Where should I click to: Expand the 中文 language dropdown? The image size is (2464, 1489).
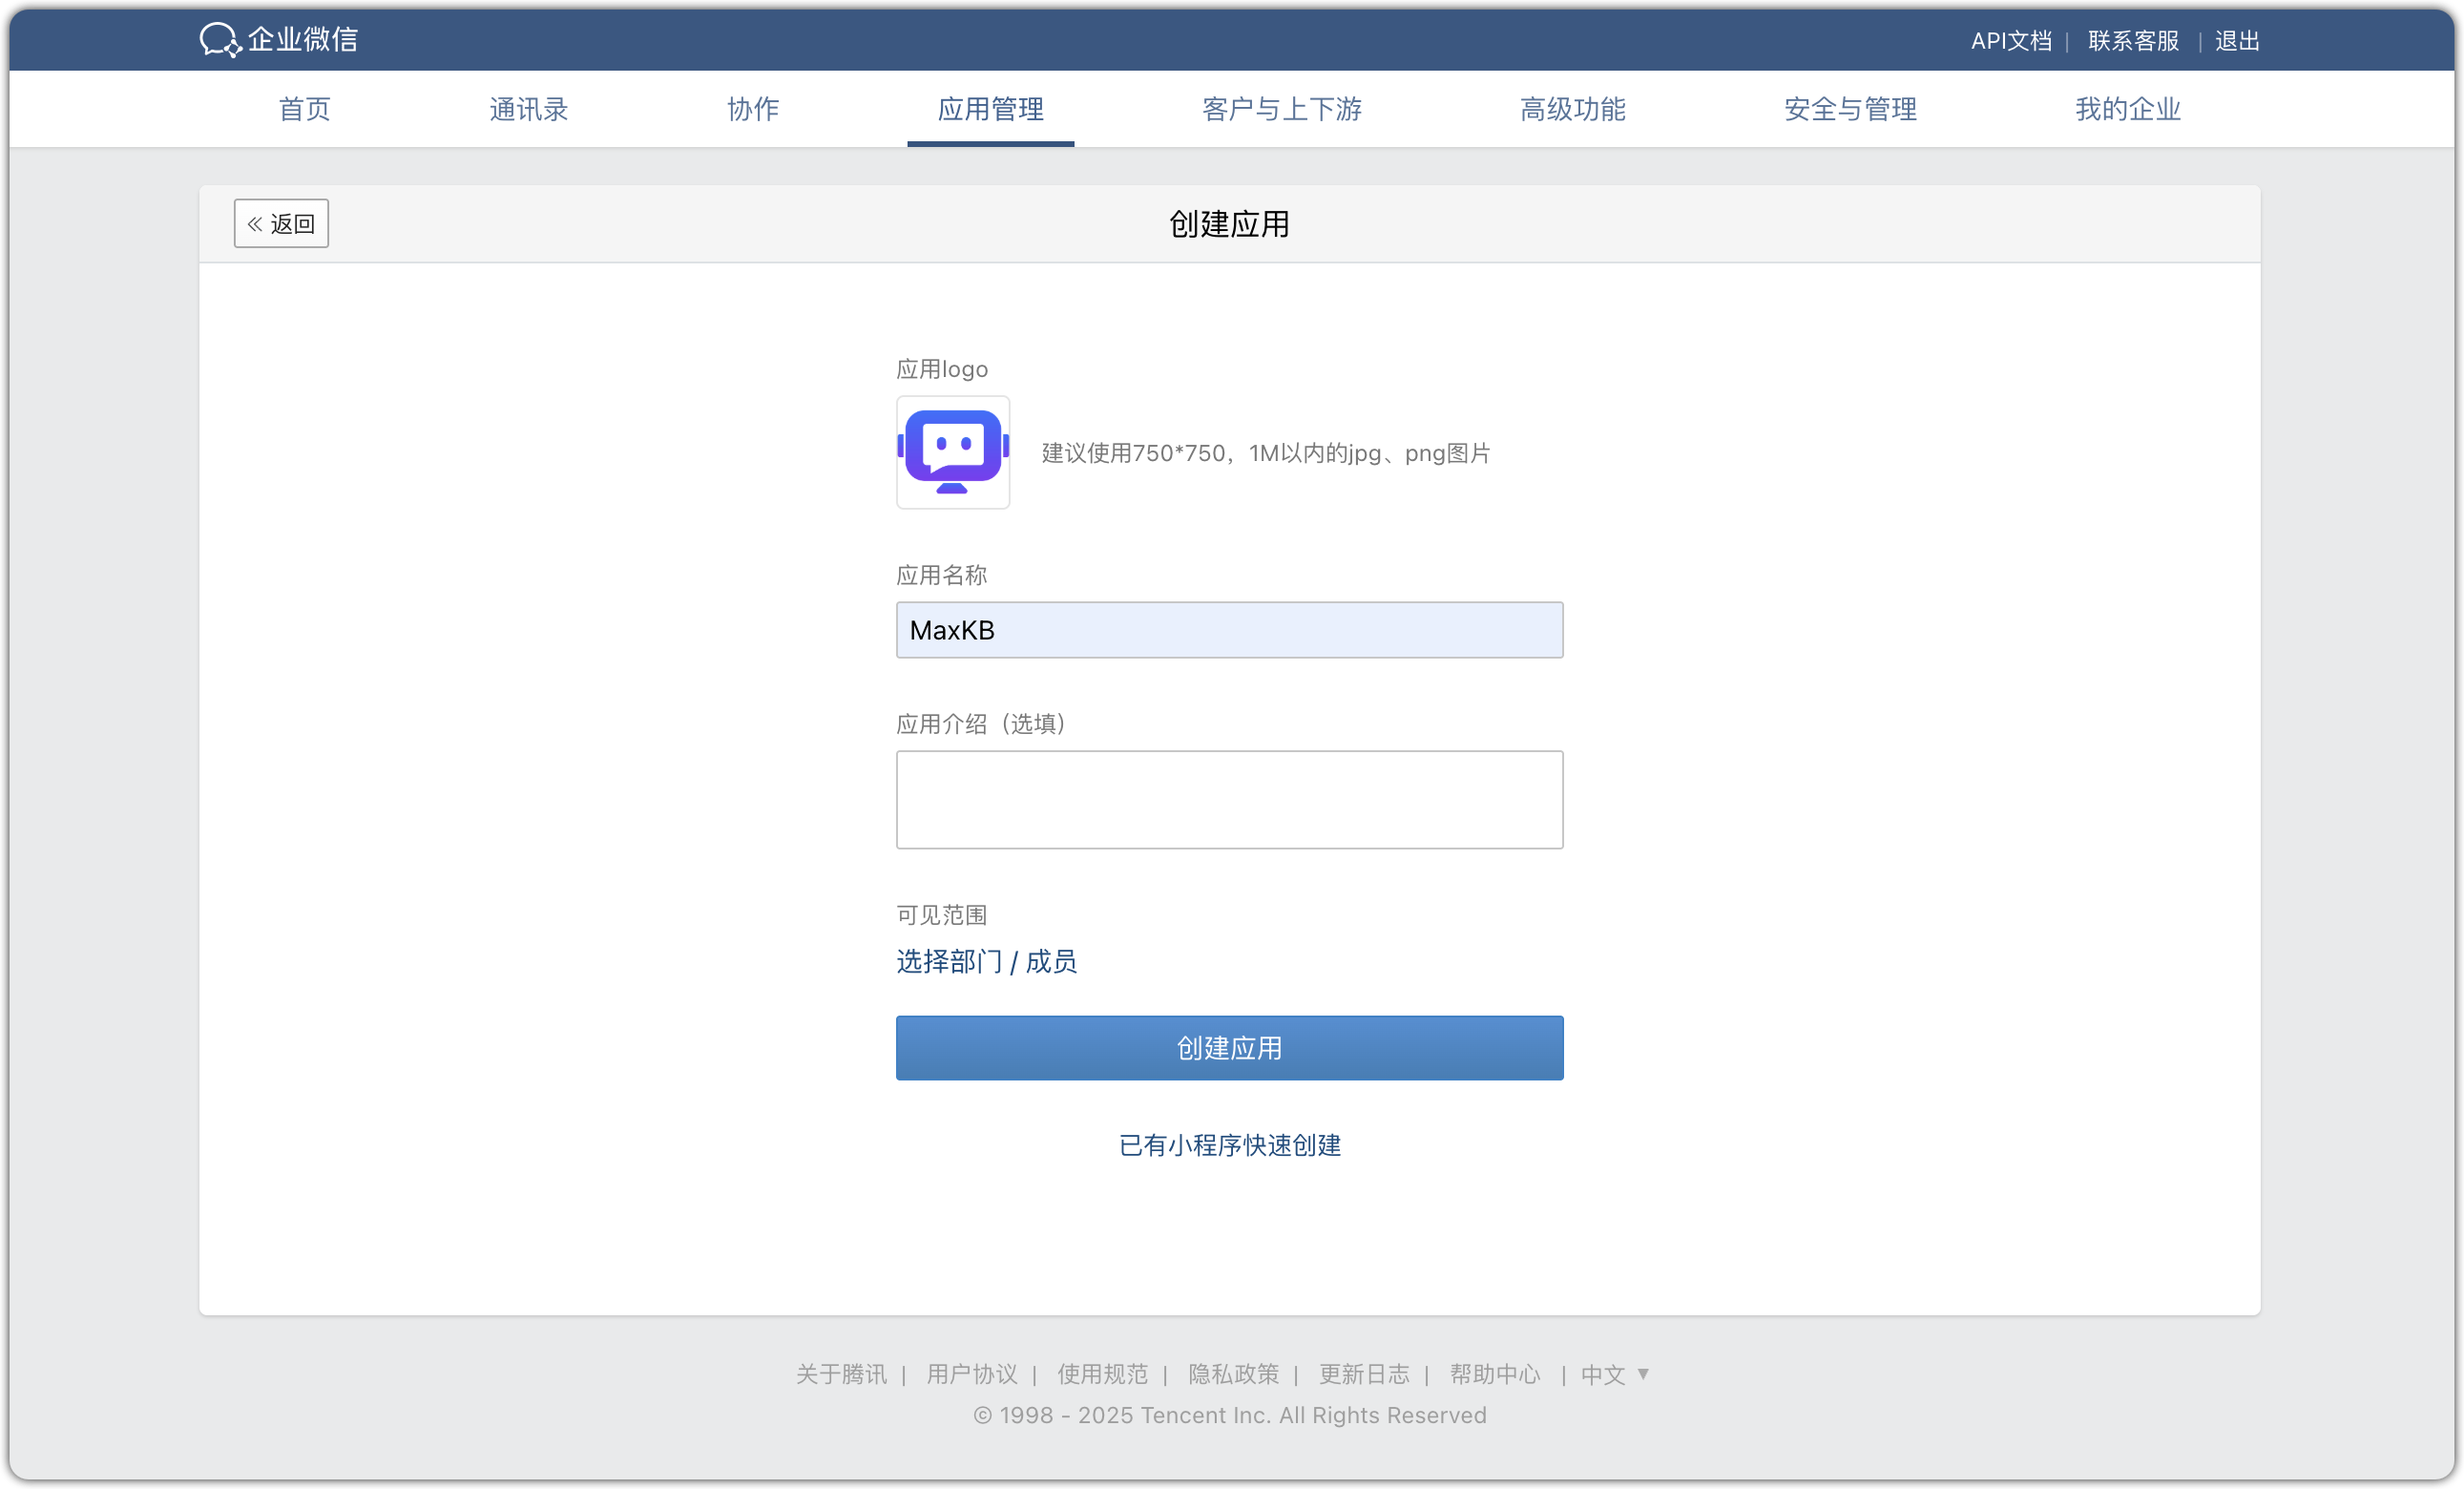pyautogui.click(x=1614, y=1374)
